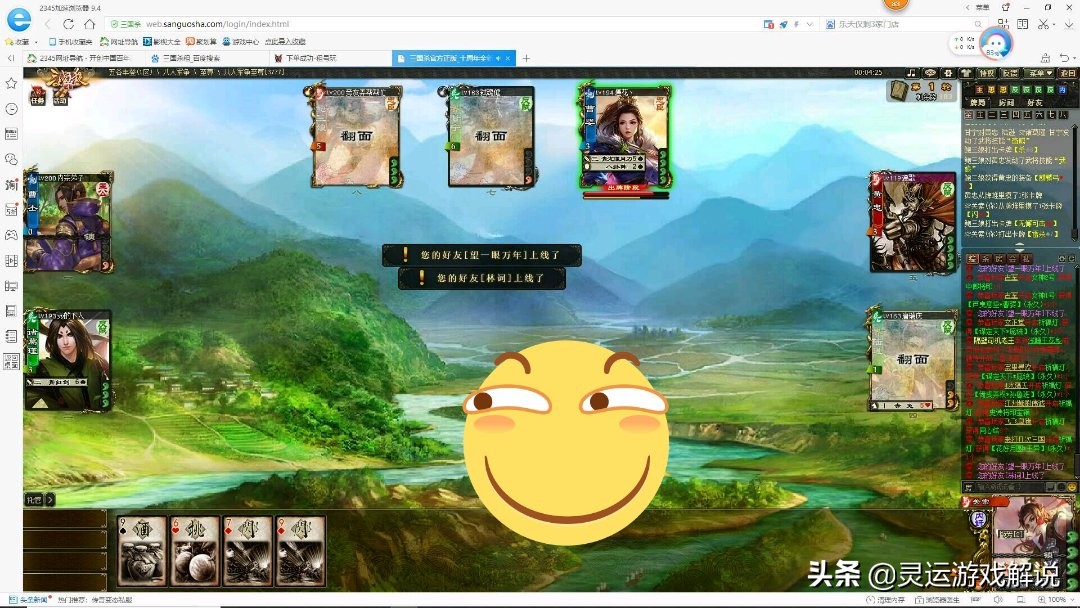Open the sidebar game controller icon

(x=11, y=235)
